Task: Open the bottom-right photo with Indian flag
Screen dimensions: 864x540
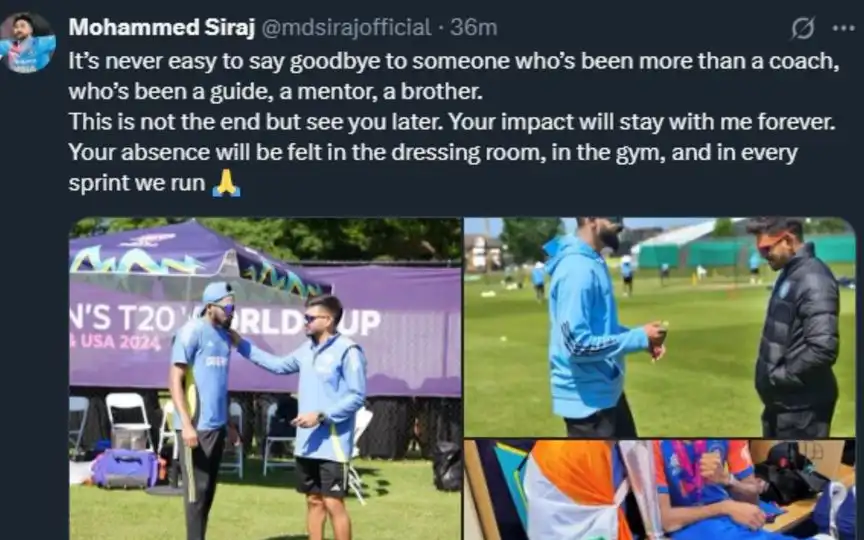Action: coord(660,490)
